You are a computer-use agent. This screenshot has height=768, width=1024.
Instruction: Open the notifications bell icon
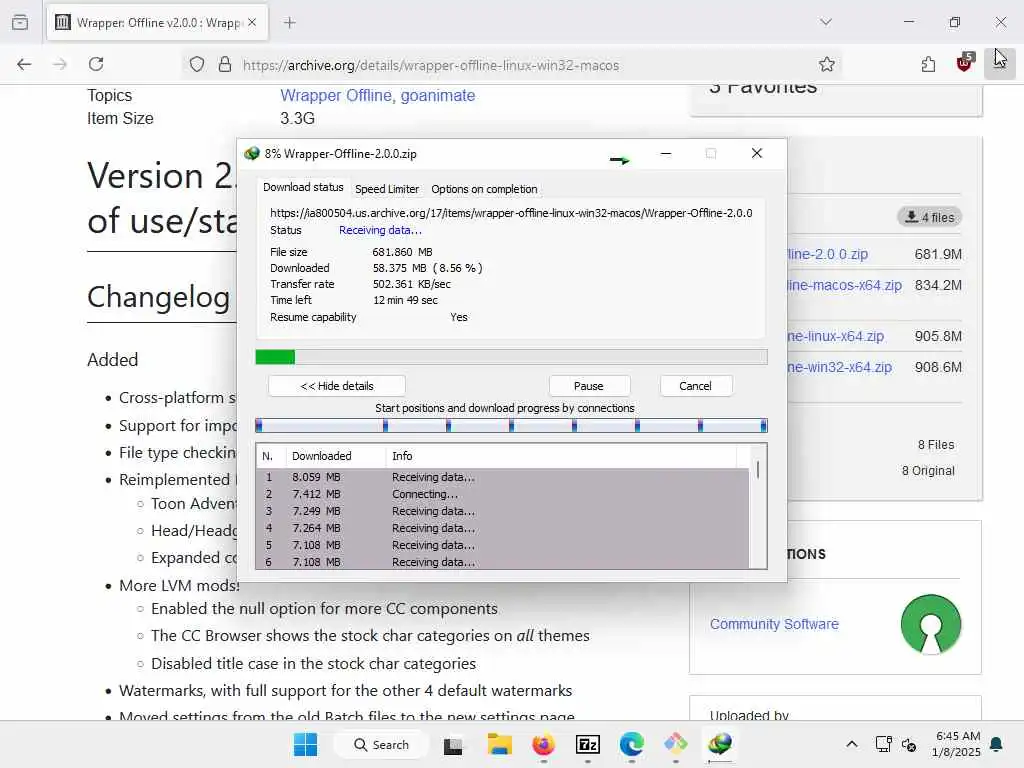point(996,744)
